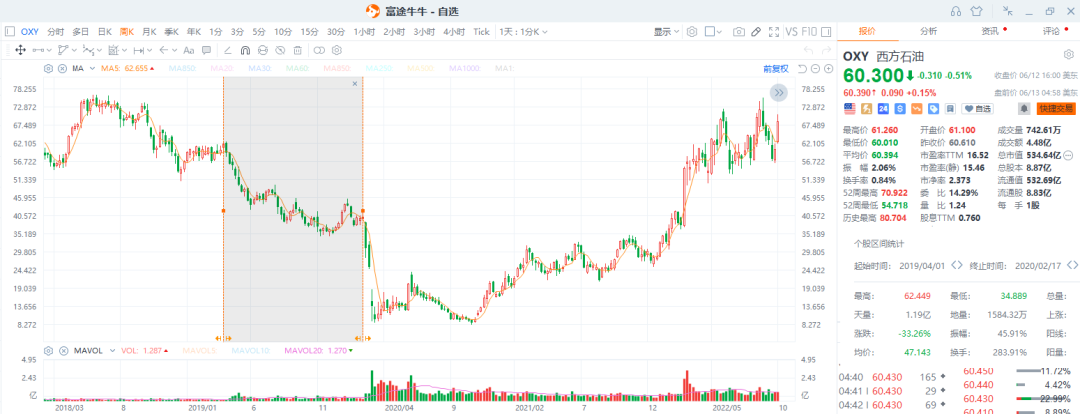Click the blue 24 hour trading icon
Screen dimensions: 1080x414
click(x=884, y=108)
